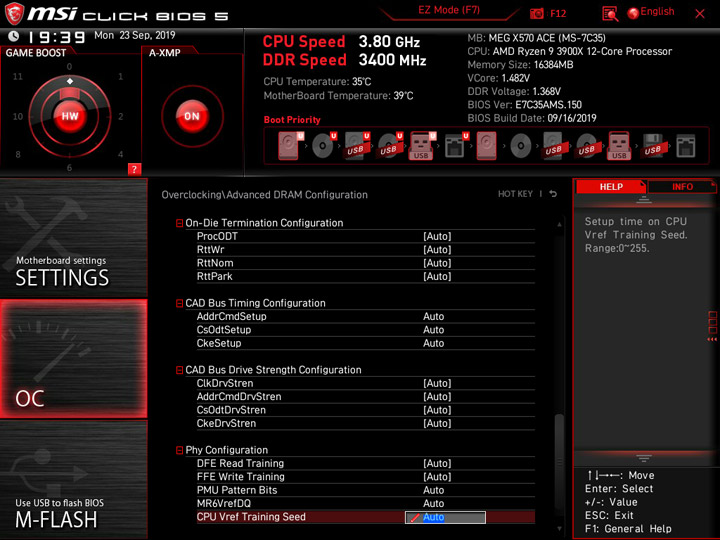Click the F12 screenshot camera icon
Viewport: 720px width, 540px height.
[x=536, y=14]
